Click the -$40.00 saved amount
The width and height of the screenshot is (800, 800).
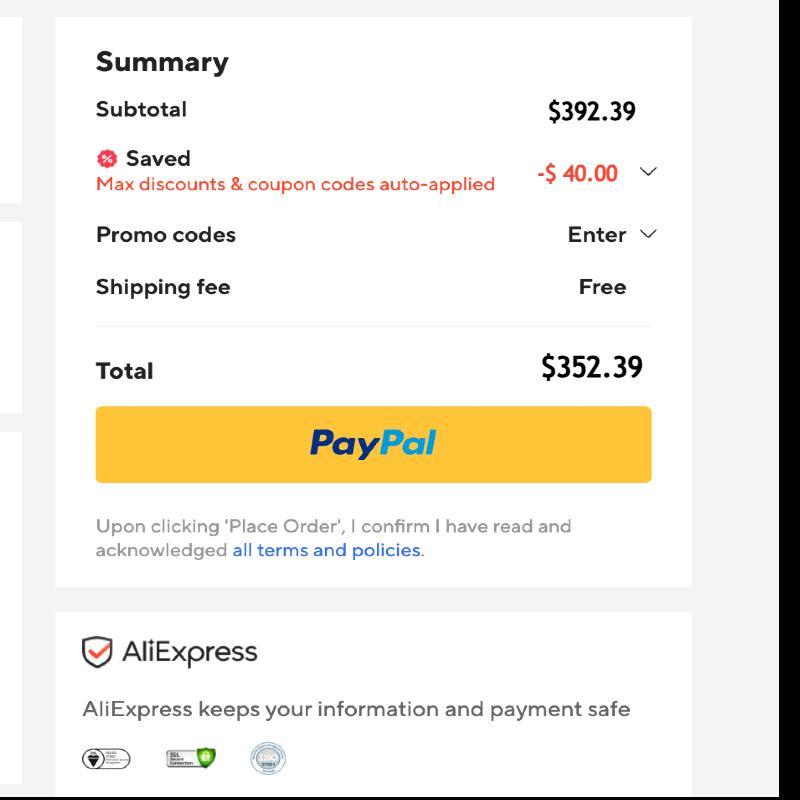578,173
